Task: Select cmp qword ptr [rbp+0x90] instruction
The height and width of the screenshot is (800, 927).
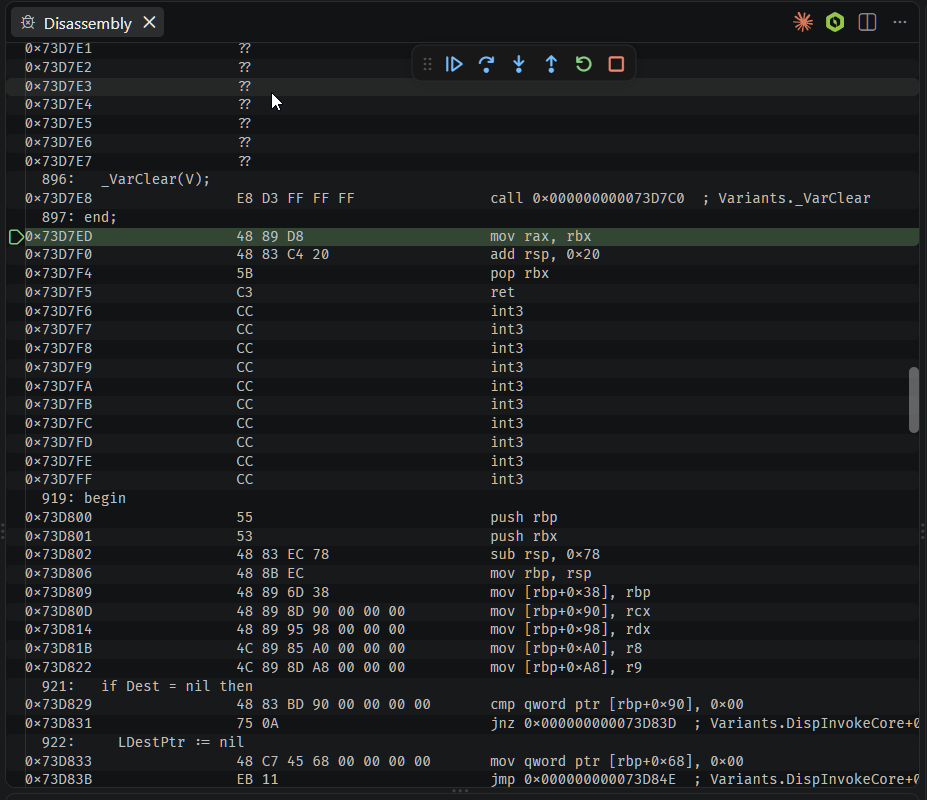Action: click(617, 705)
